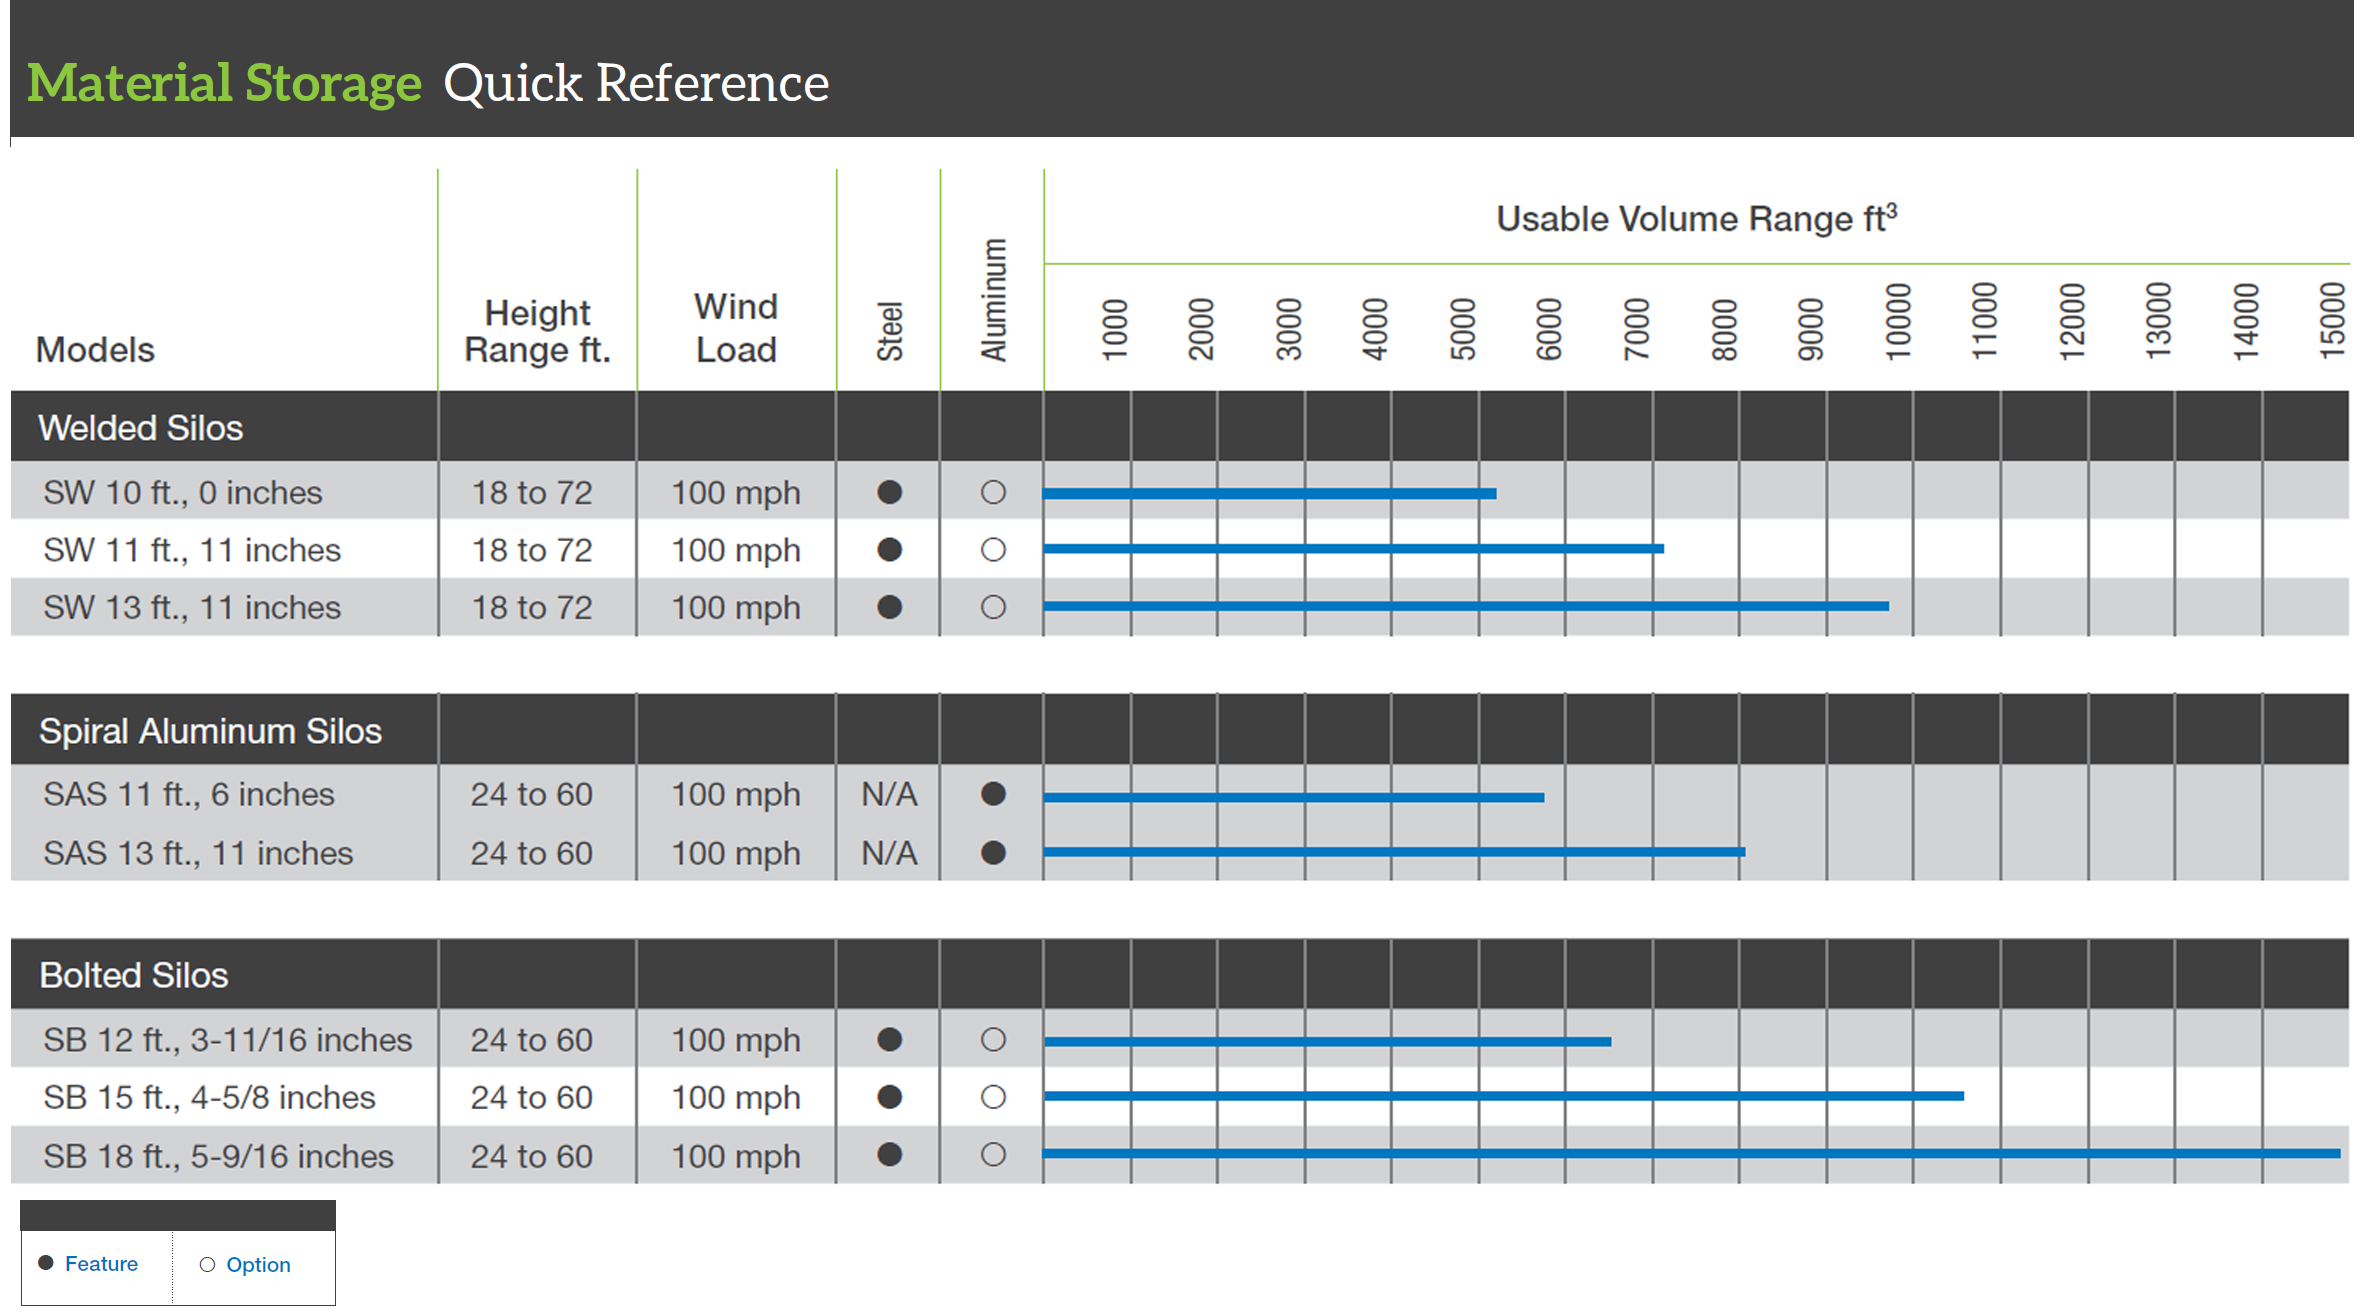Click the N/A Steel cell for SAS 13 ft., 11 inches
2363x1313 pixels.
tap(890, 853)
